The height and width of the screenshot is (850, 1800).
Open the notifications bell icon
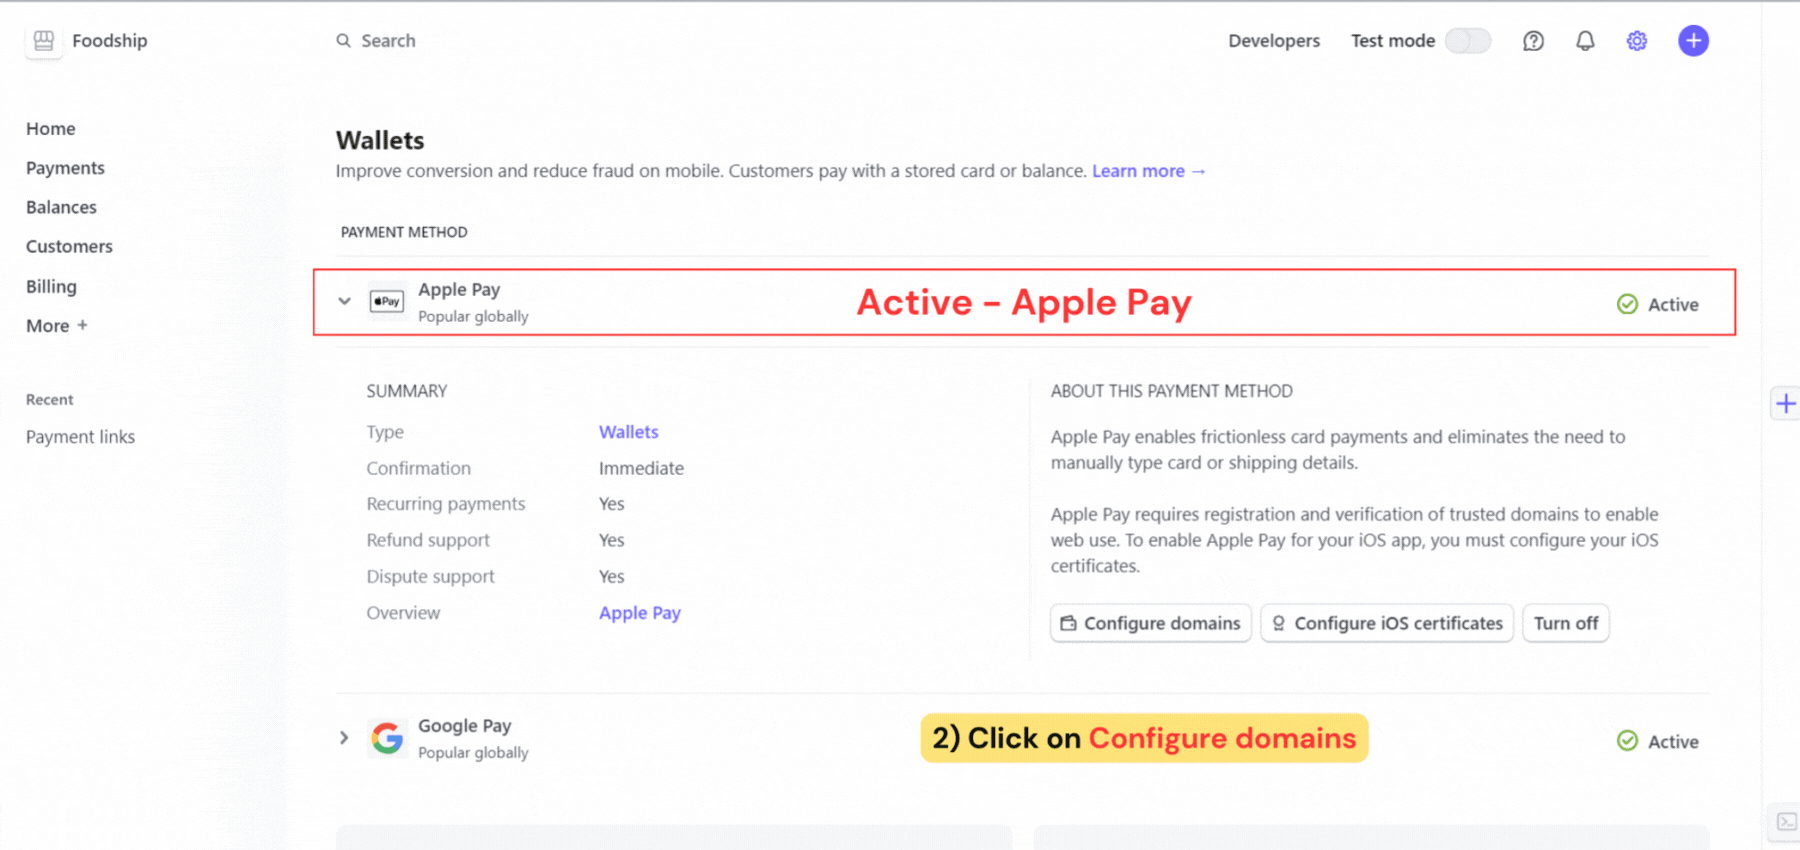click(x=1585, y=41)
